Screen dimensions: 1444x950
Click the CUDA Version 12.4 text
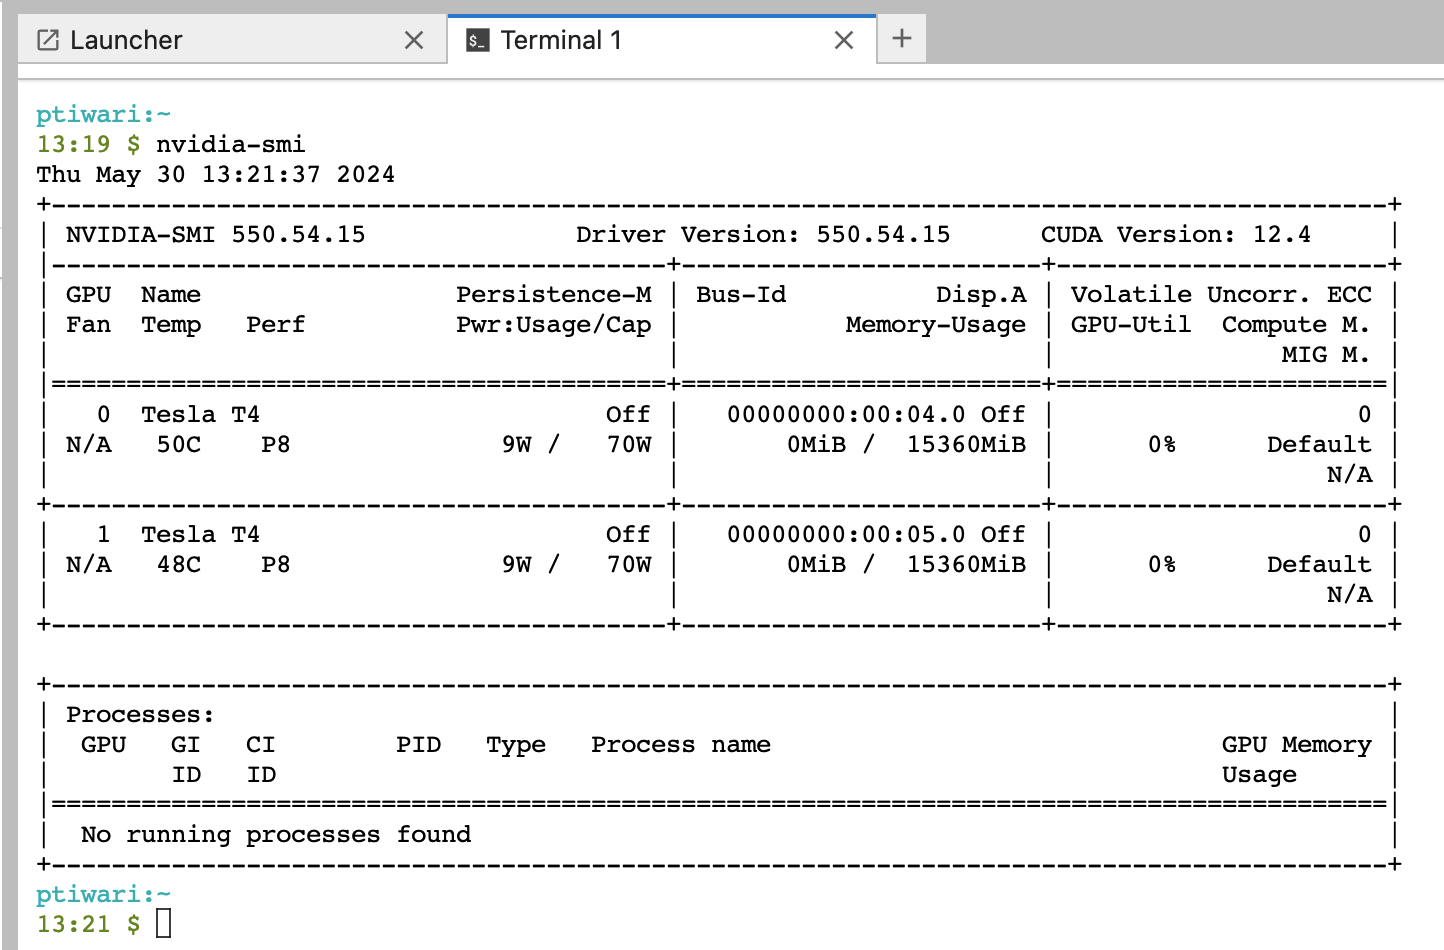[1177, 234]
